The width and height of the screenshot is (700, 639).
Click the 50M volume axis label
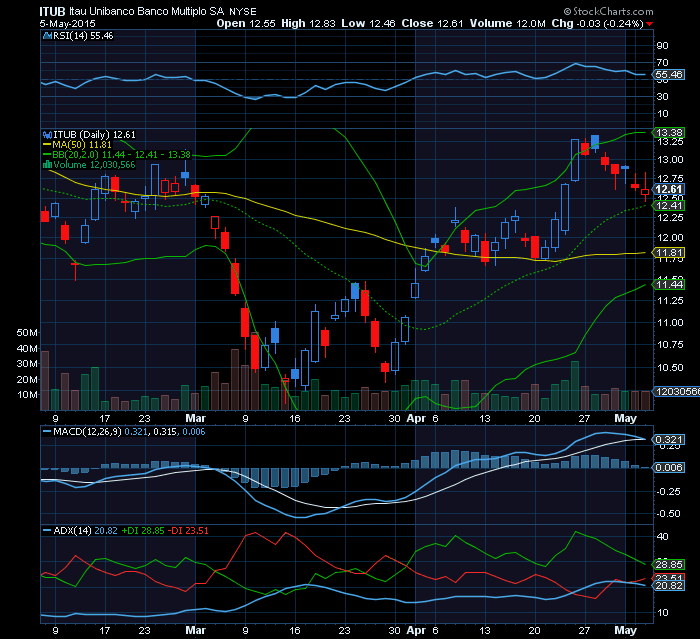(x=27, y=333)
